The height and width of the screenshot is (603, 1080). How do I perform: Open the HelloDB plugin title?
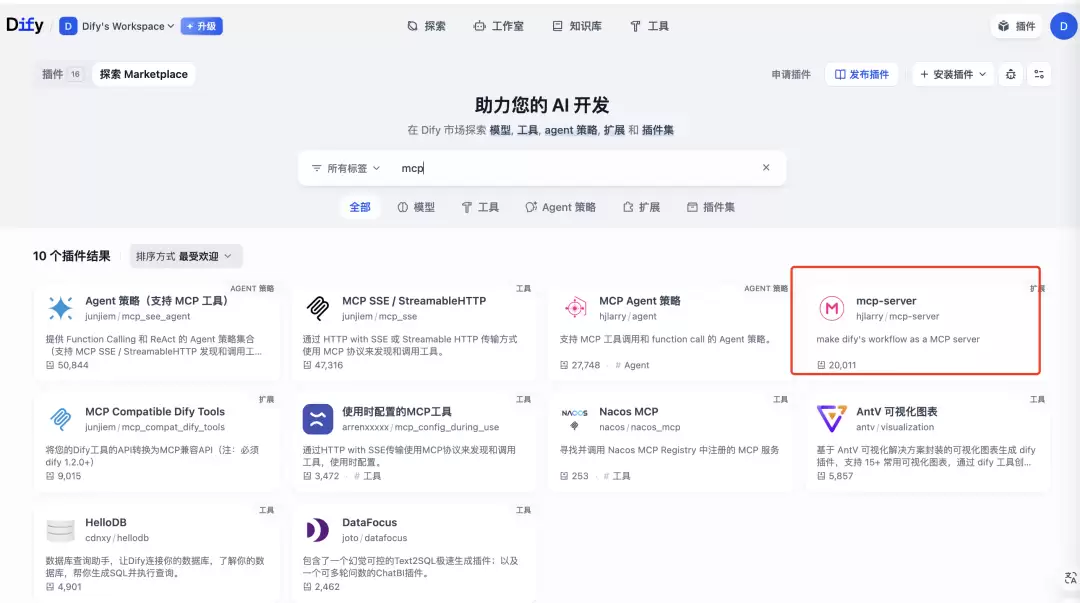[x=105, y=522]
